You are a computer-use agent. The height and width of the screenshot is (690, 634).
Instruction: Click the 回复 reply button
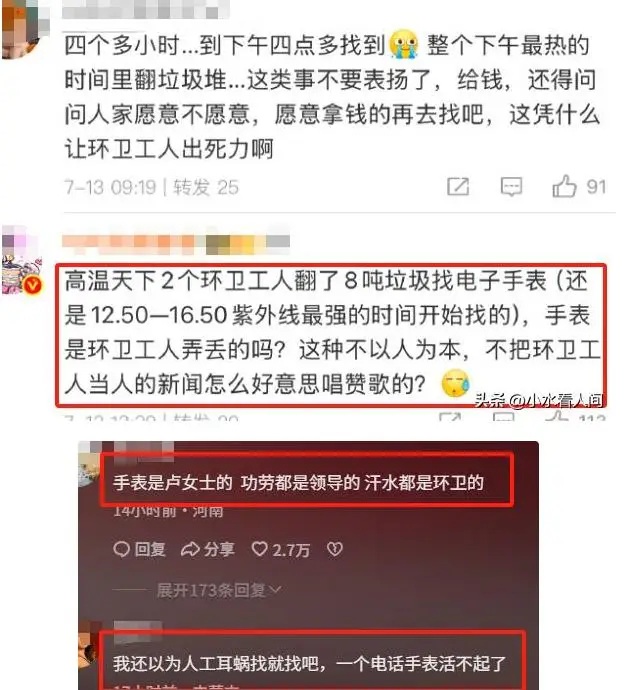coord(139,549)
